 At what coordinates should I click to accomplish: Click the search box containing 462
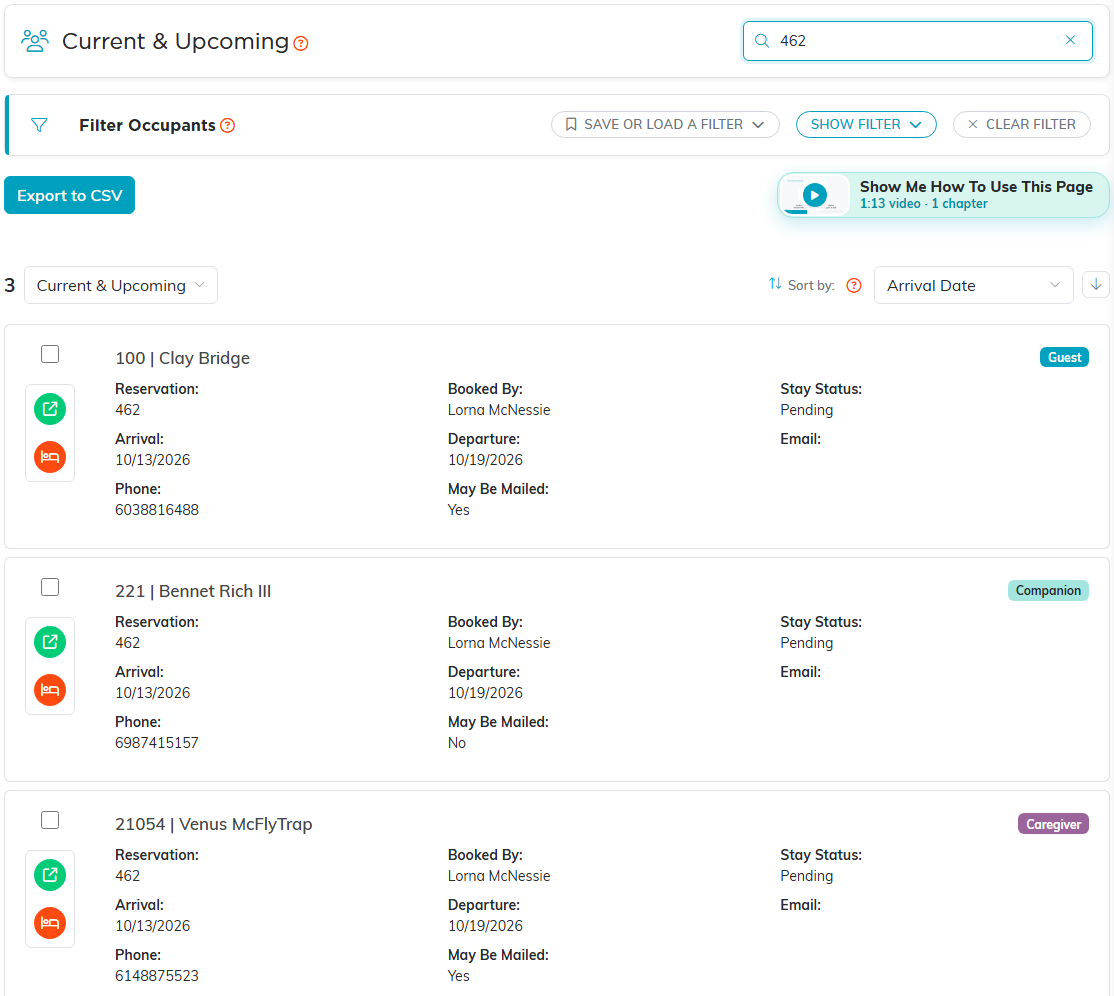[x=917, y=40]
